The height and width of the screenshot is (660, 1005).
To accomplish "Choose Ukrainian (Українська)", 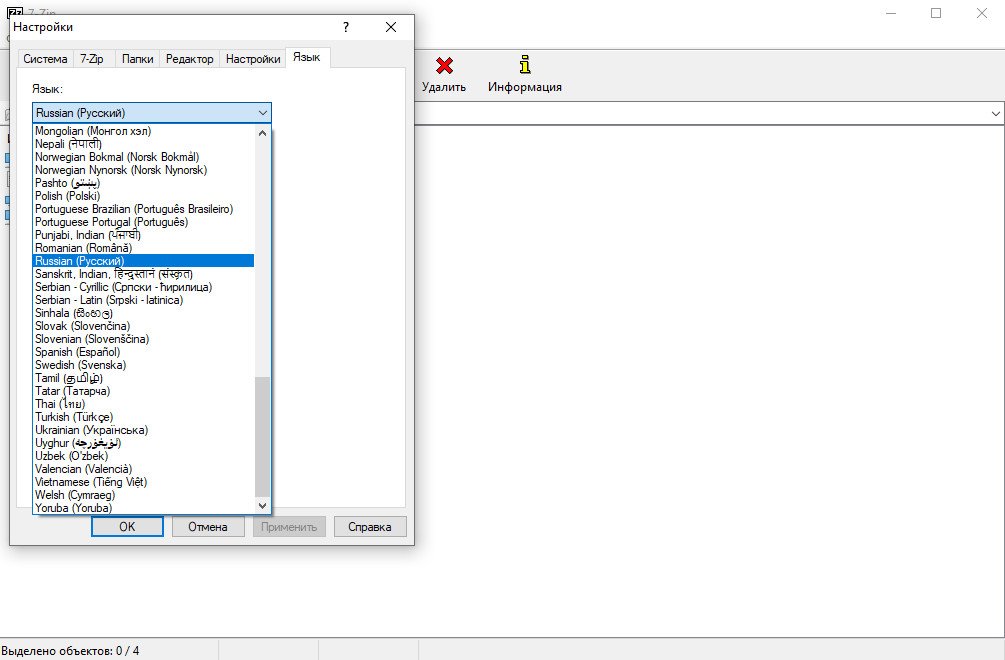I will pos(144,430).
